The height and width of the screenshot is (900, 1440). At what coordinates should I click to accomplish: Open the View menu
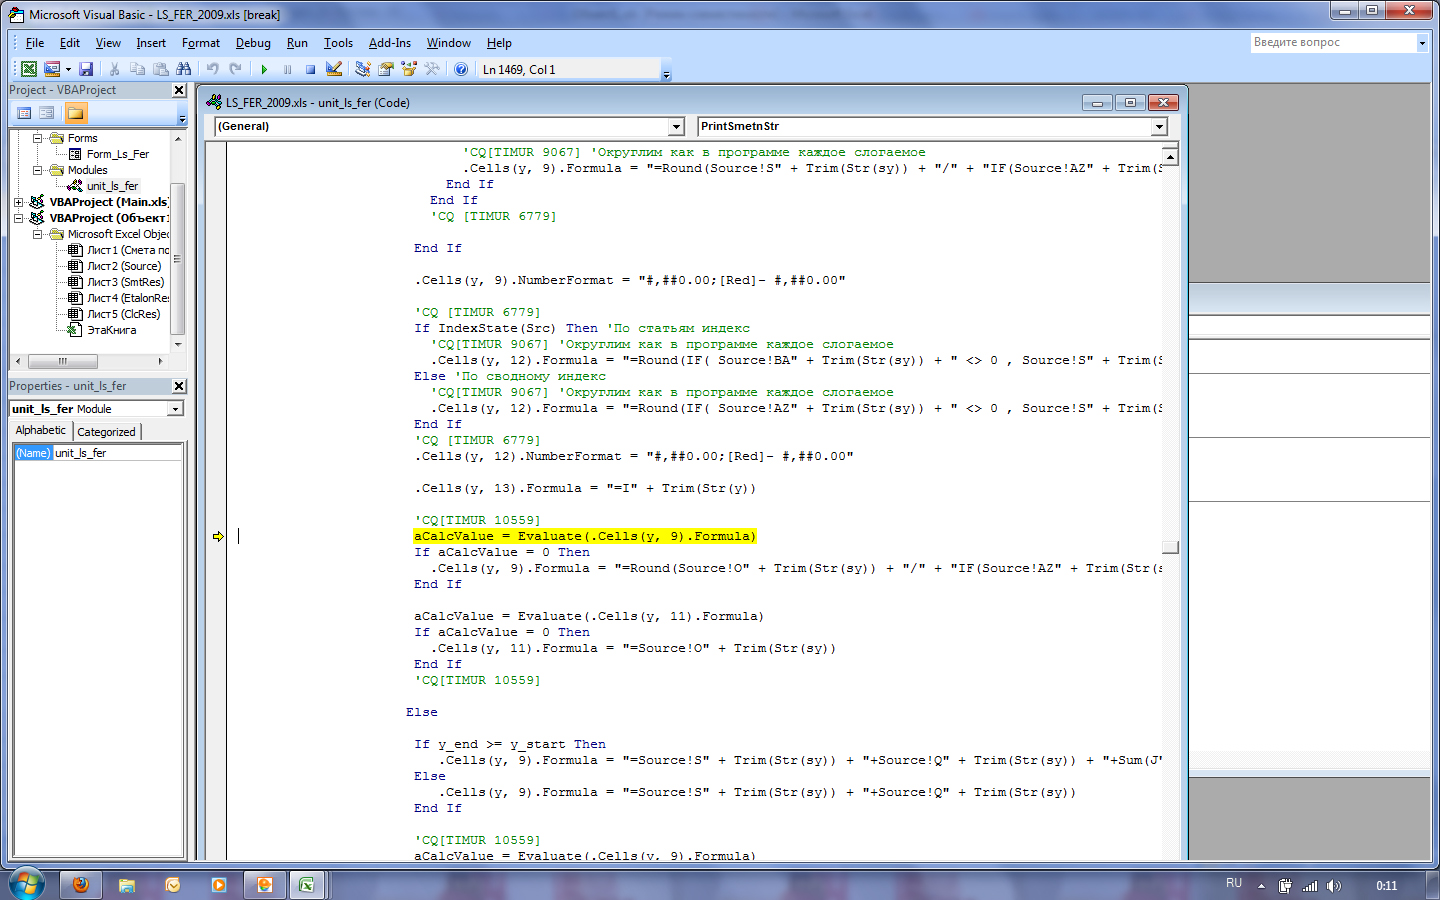108,43
